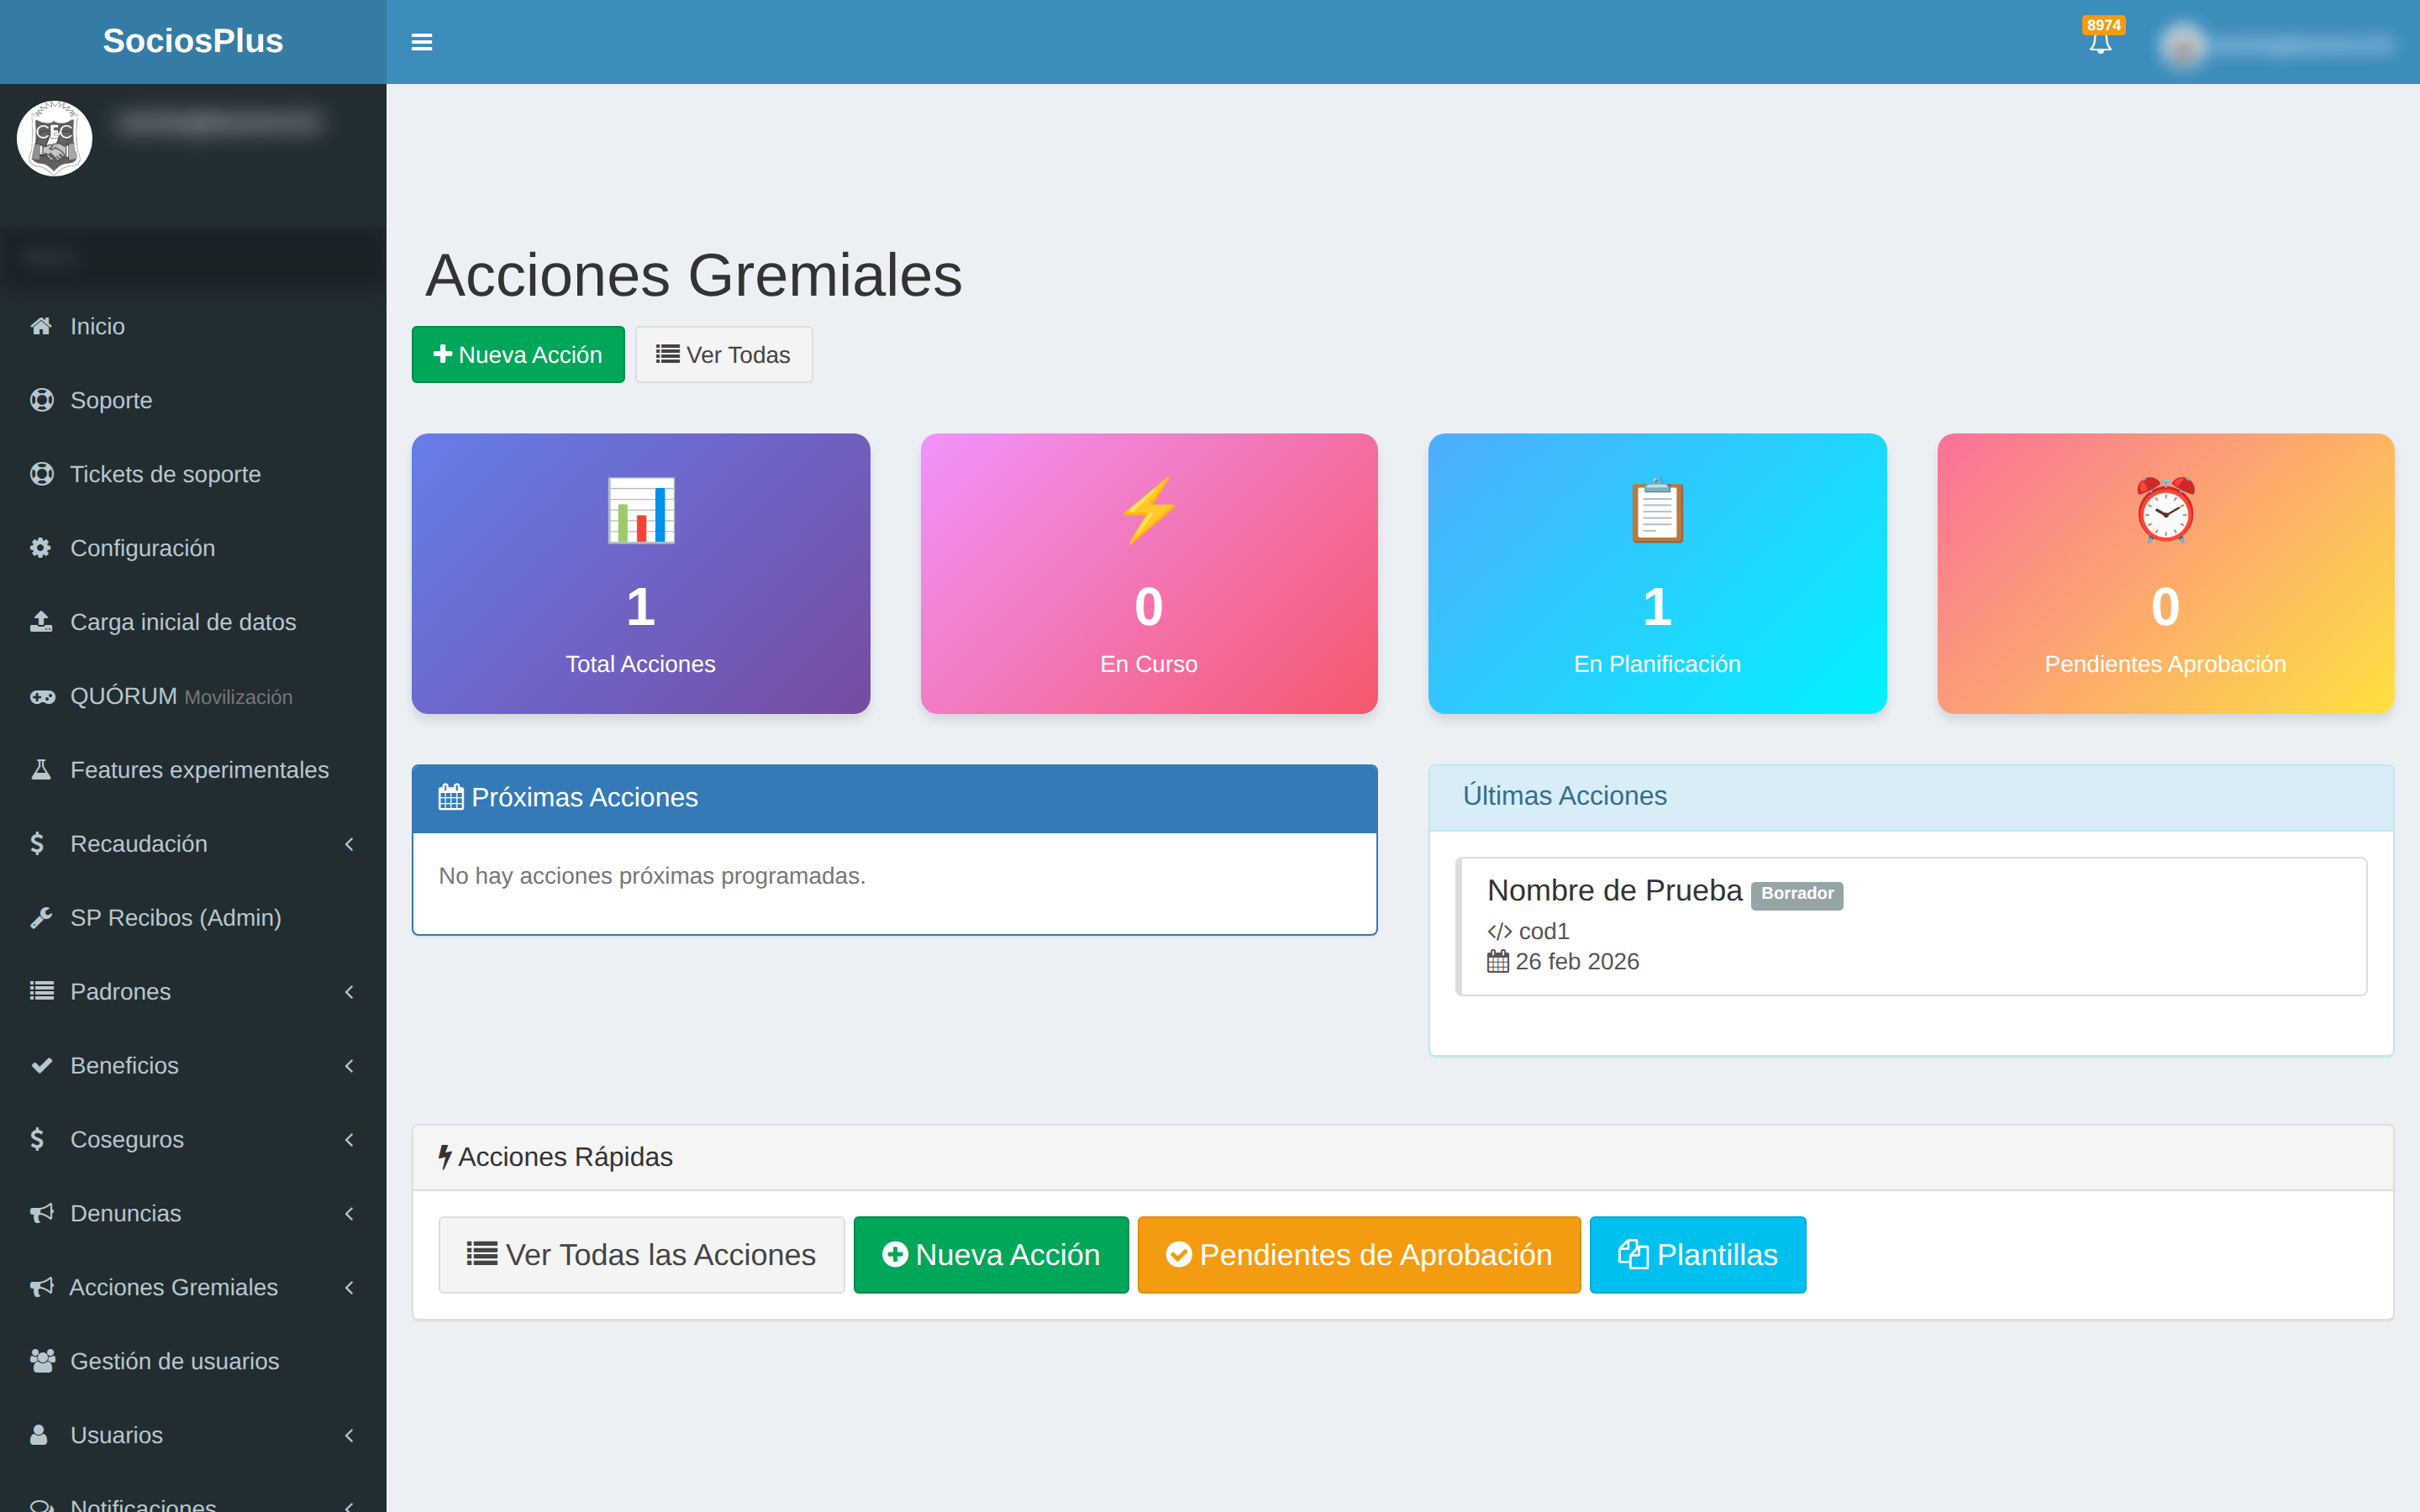Expand the Denuncias submenu chevron
The width and height of the screenshot is (2420, 1512).
pos(349,1214)
